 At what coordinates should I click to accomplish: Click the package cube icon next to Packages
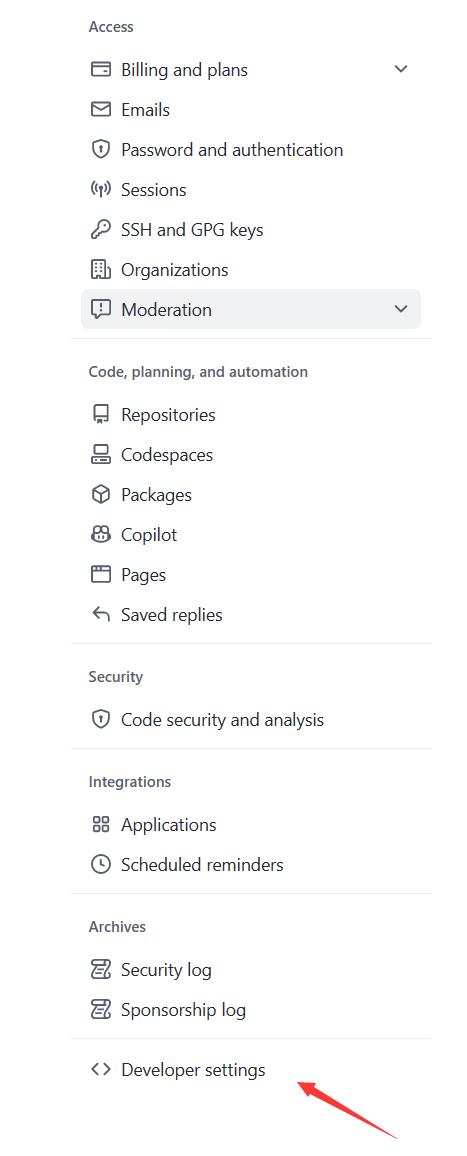point(100,494)
